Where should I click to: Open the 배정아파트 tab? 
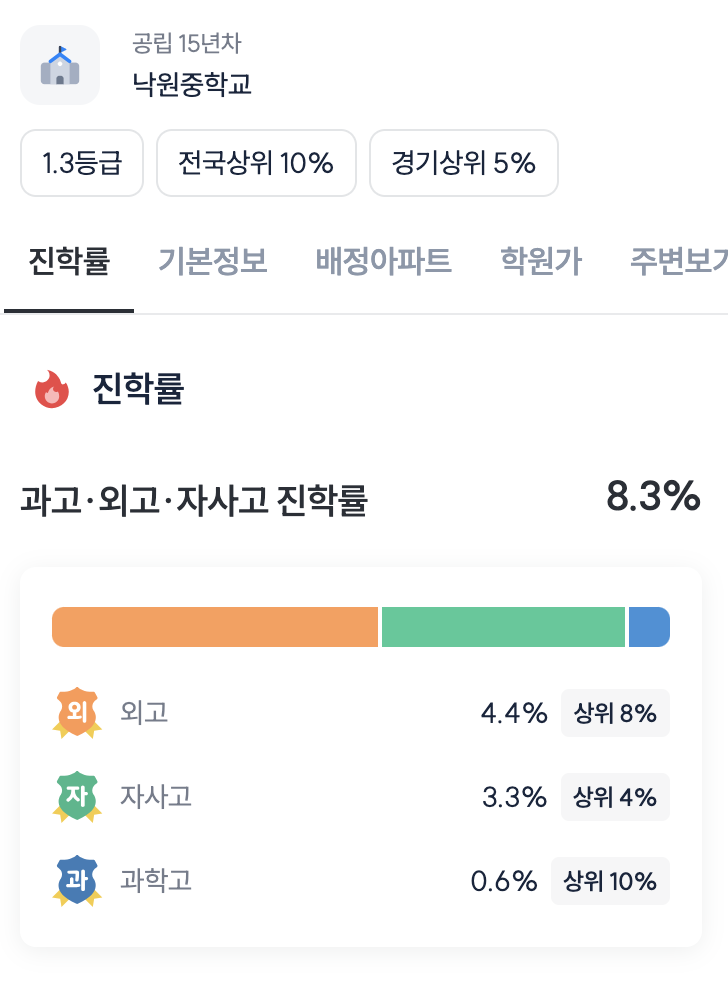coord(384,262)
